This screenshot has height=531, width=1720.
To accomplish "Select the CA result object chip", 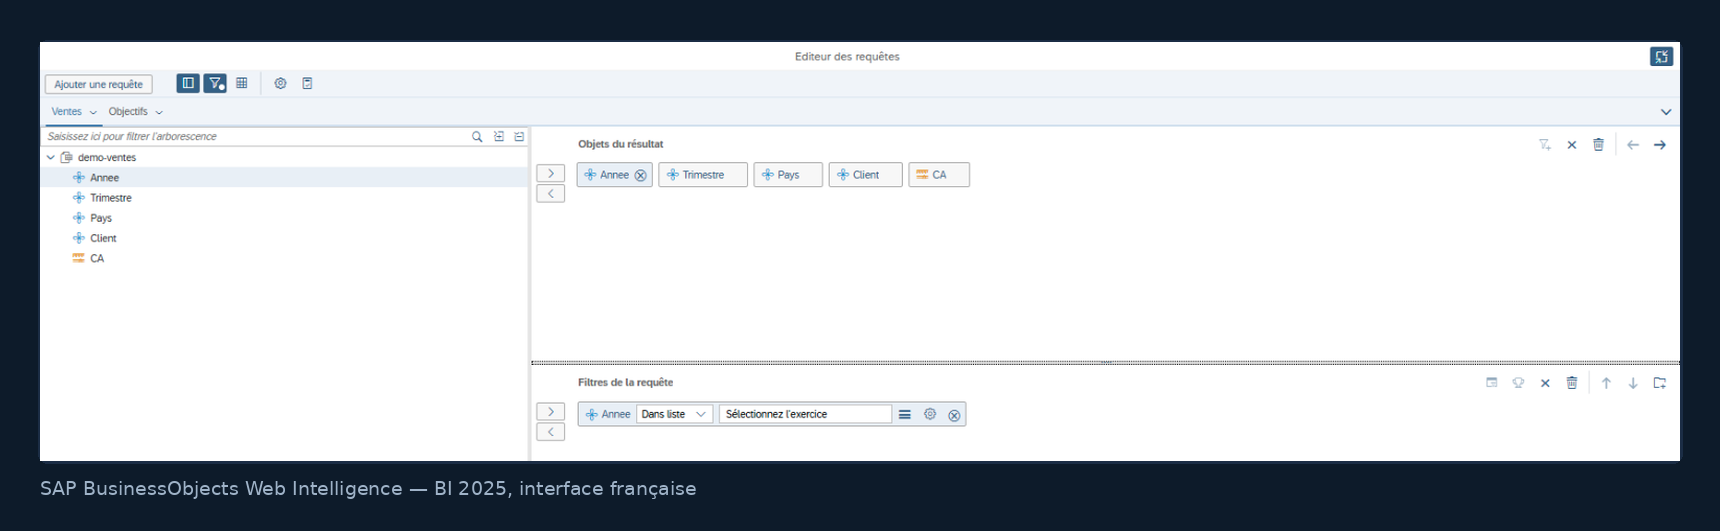I will 939,175.
